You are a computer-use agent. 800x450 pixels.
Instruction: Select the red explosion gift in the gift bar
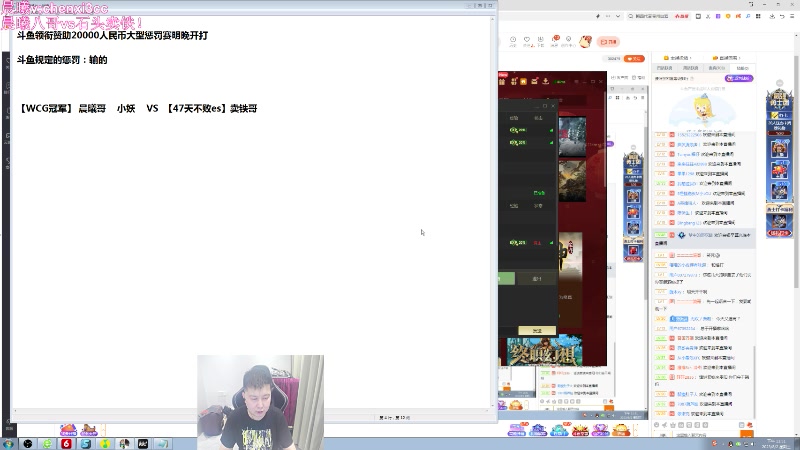pos(580,430)
